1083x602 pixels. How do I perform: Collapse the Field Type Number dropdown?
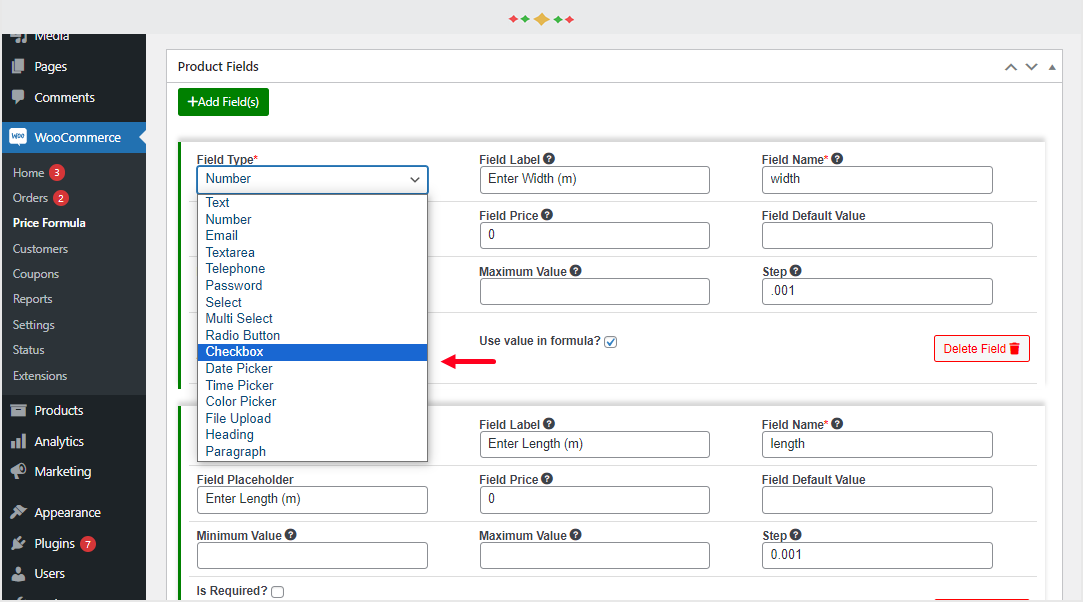point(312,179)
